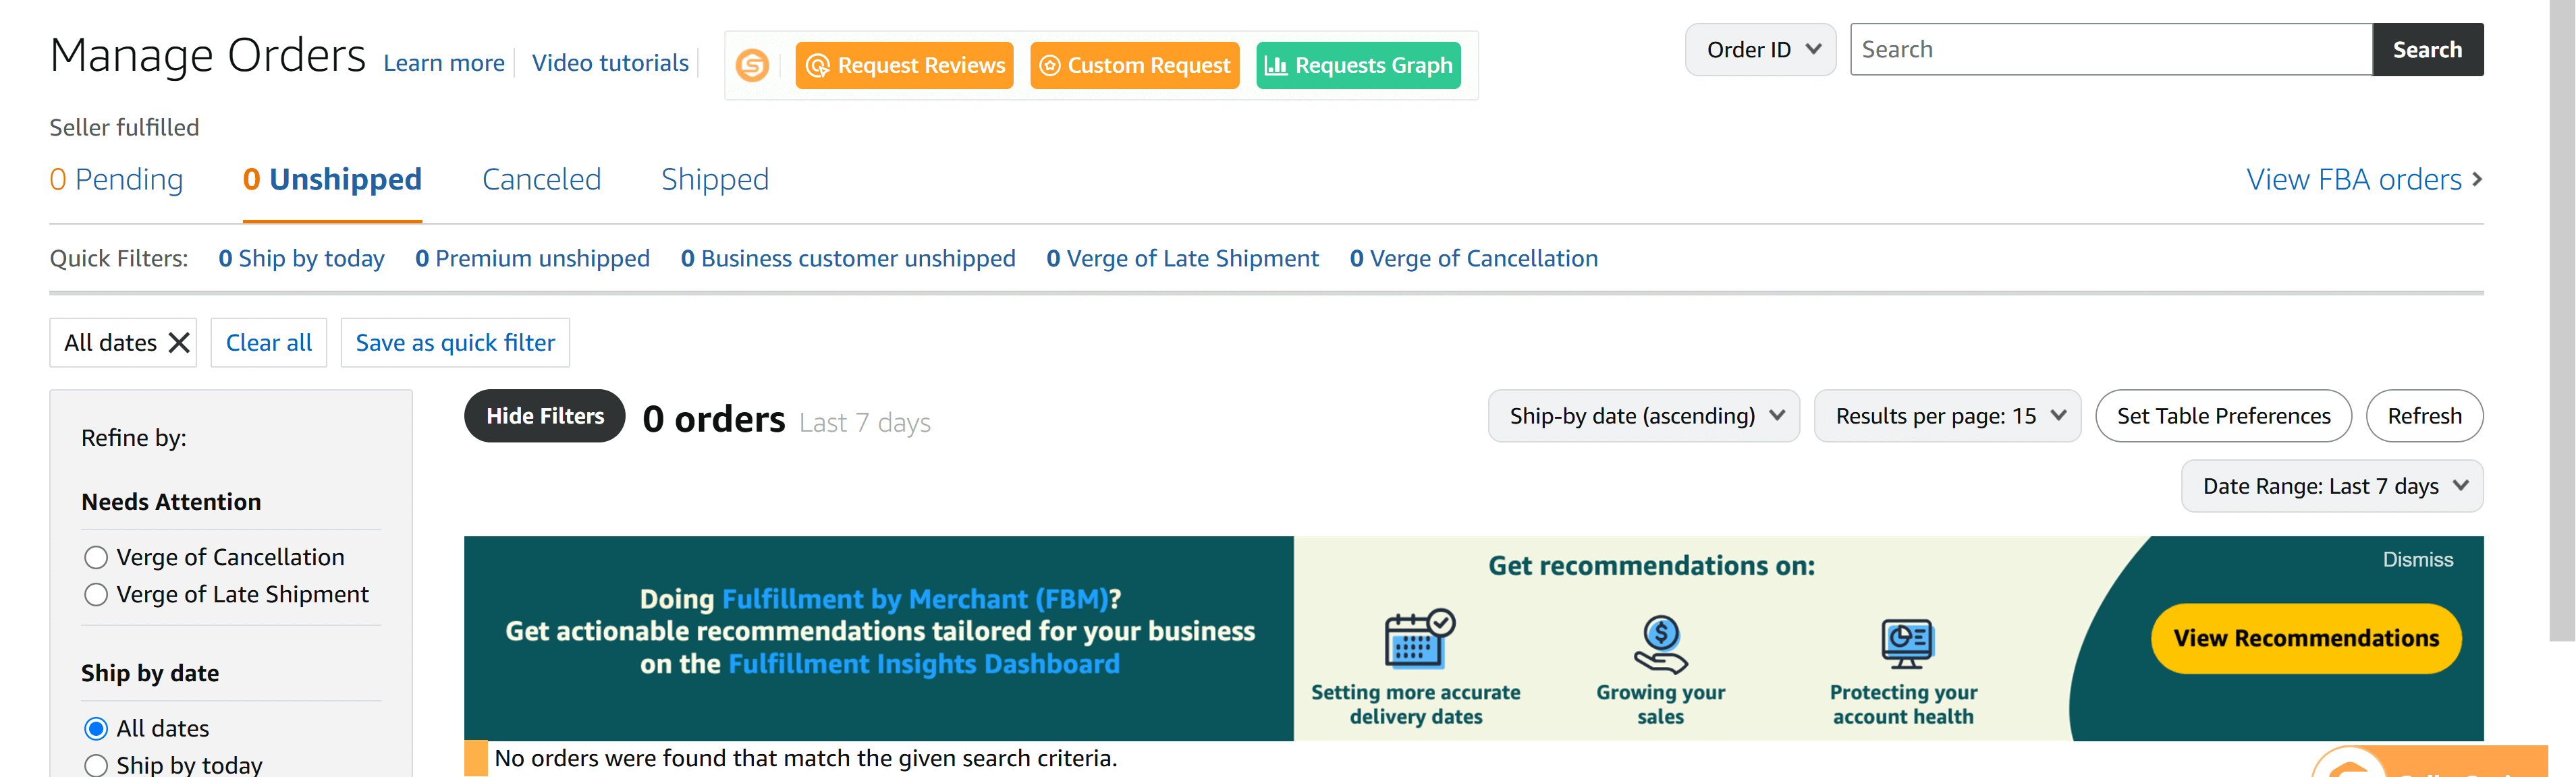Image resolution: width=2576 pixels, height=777 pixels.
Task: Select the Ship by today radio button
Action: pos(96,765)
